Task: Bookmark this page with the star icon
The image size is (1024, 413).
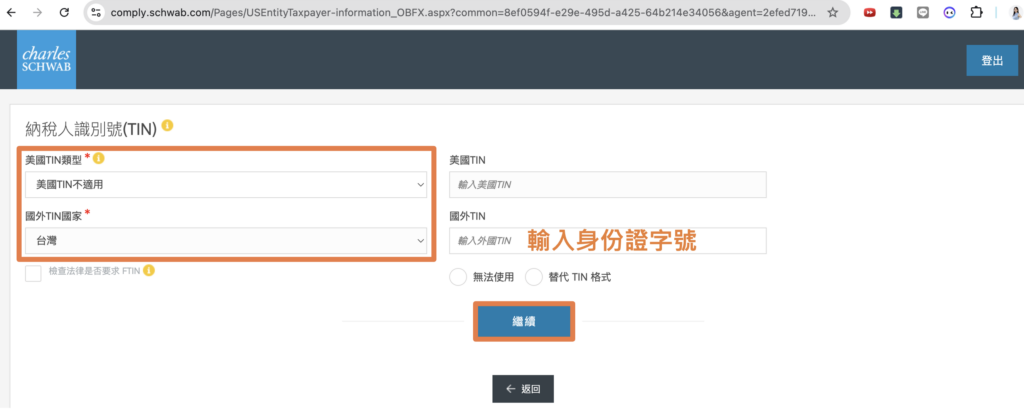Action: coord(832,13)
